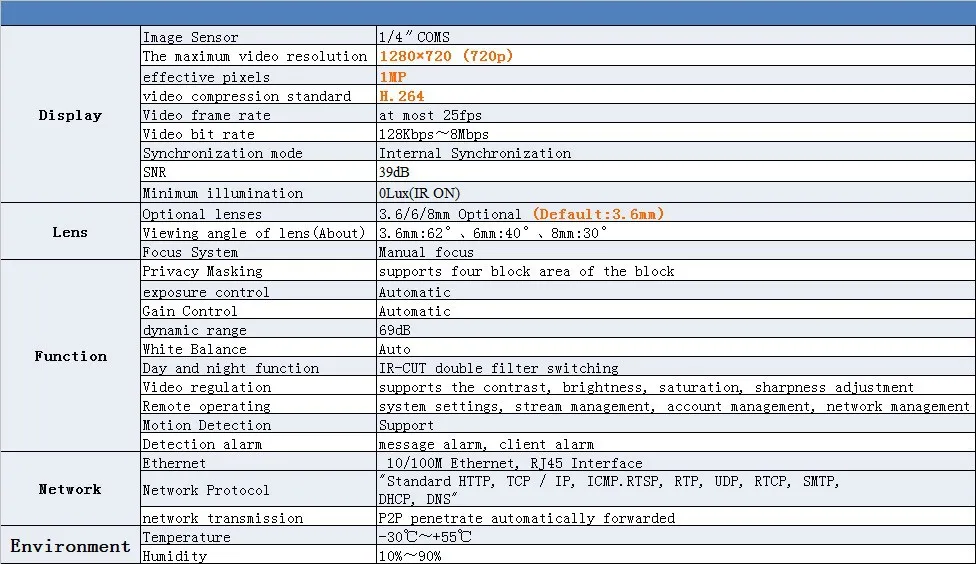Select the Optional lenses label
Screen dimensions: 976x564
click(x=202, y=214)
